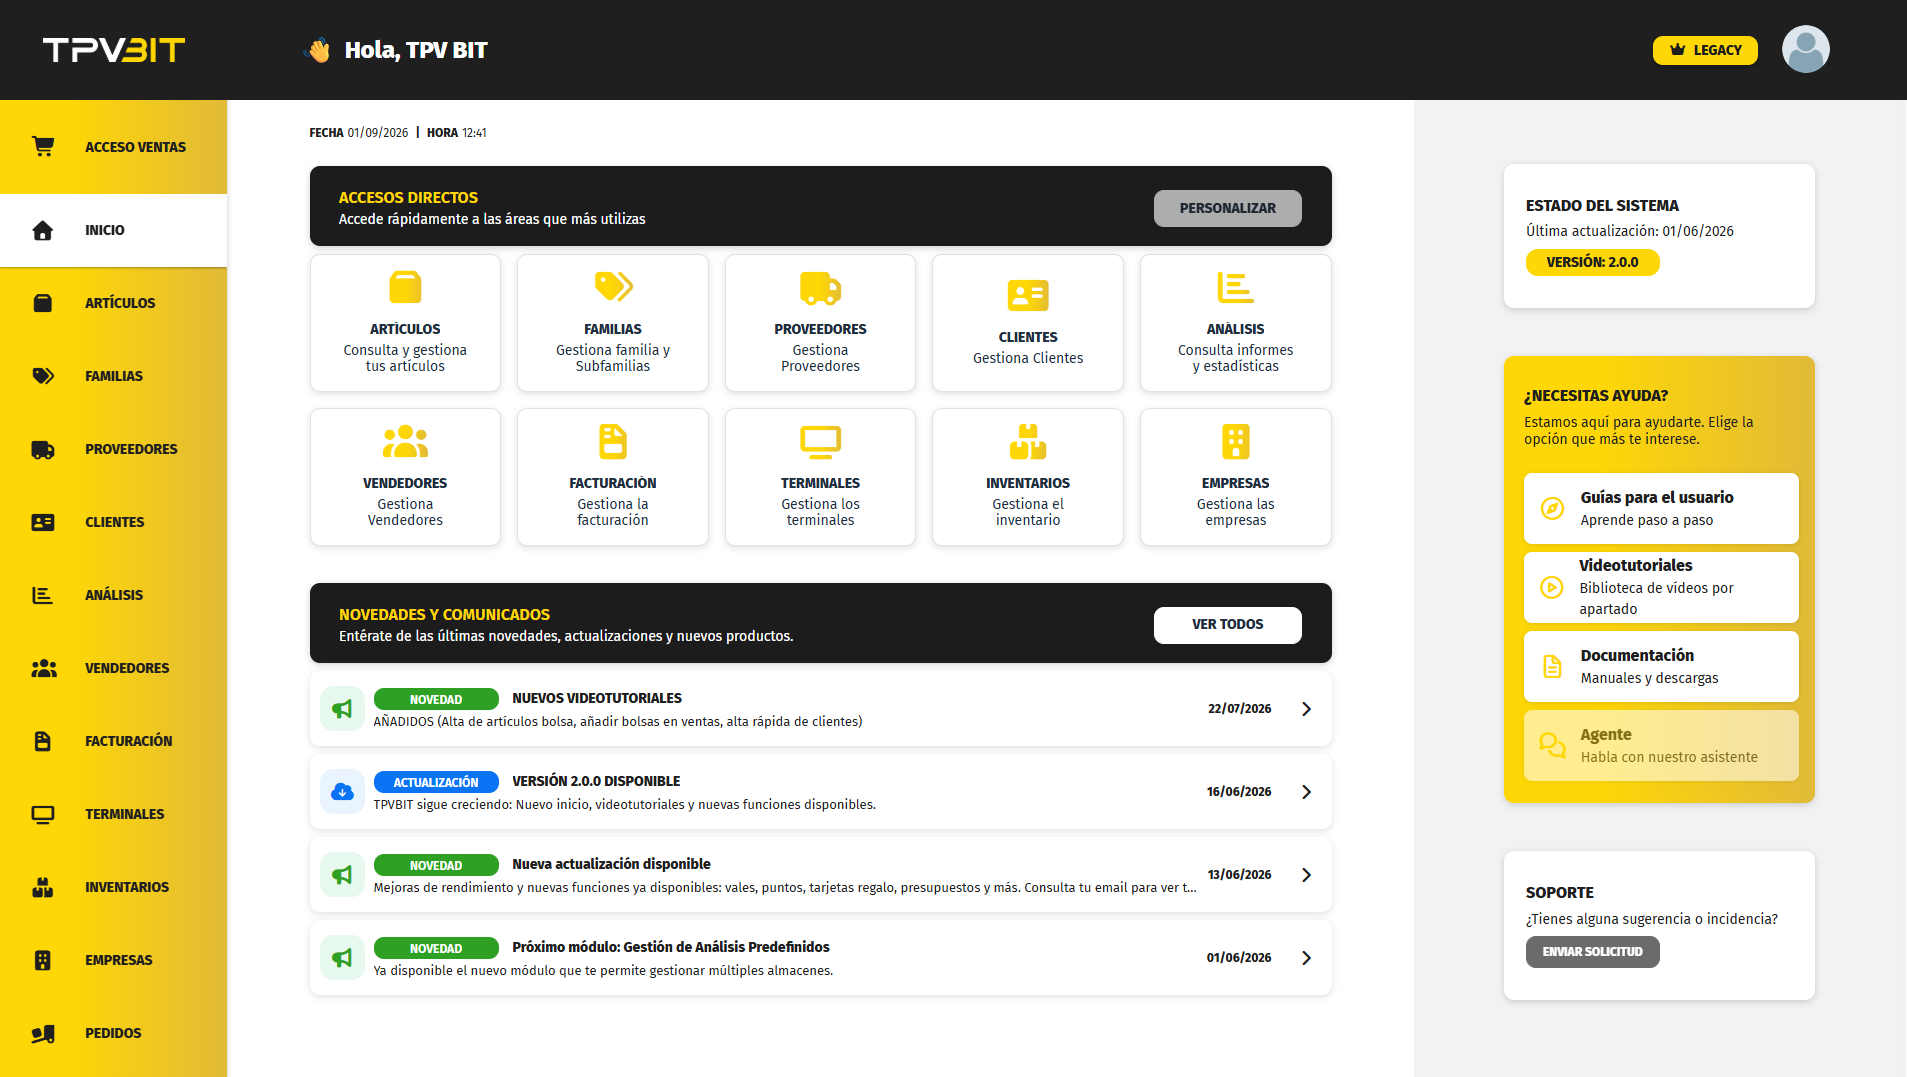Screen dimensions: 1907x1077
Task: Open the user profile avatar
Action: pos(1805,49)
